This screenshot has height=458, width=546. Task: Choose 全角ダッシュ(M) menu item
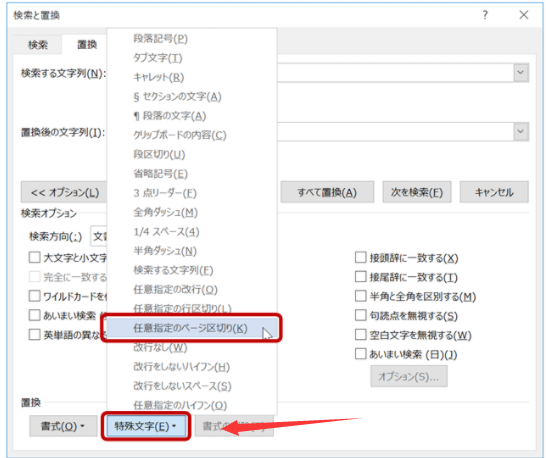click(x=192, y=212)
